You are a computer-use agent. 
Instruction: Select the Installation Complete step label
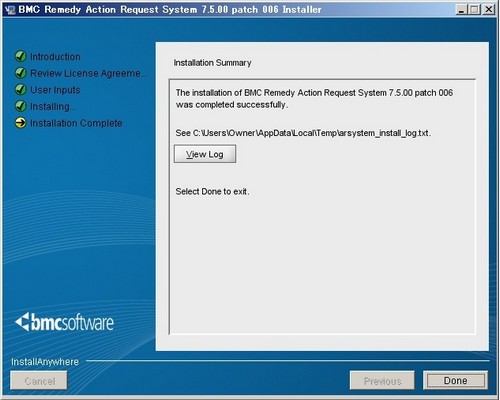76,123
